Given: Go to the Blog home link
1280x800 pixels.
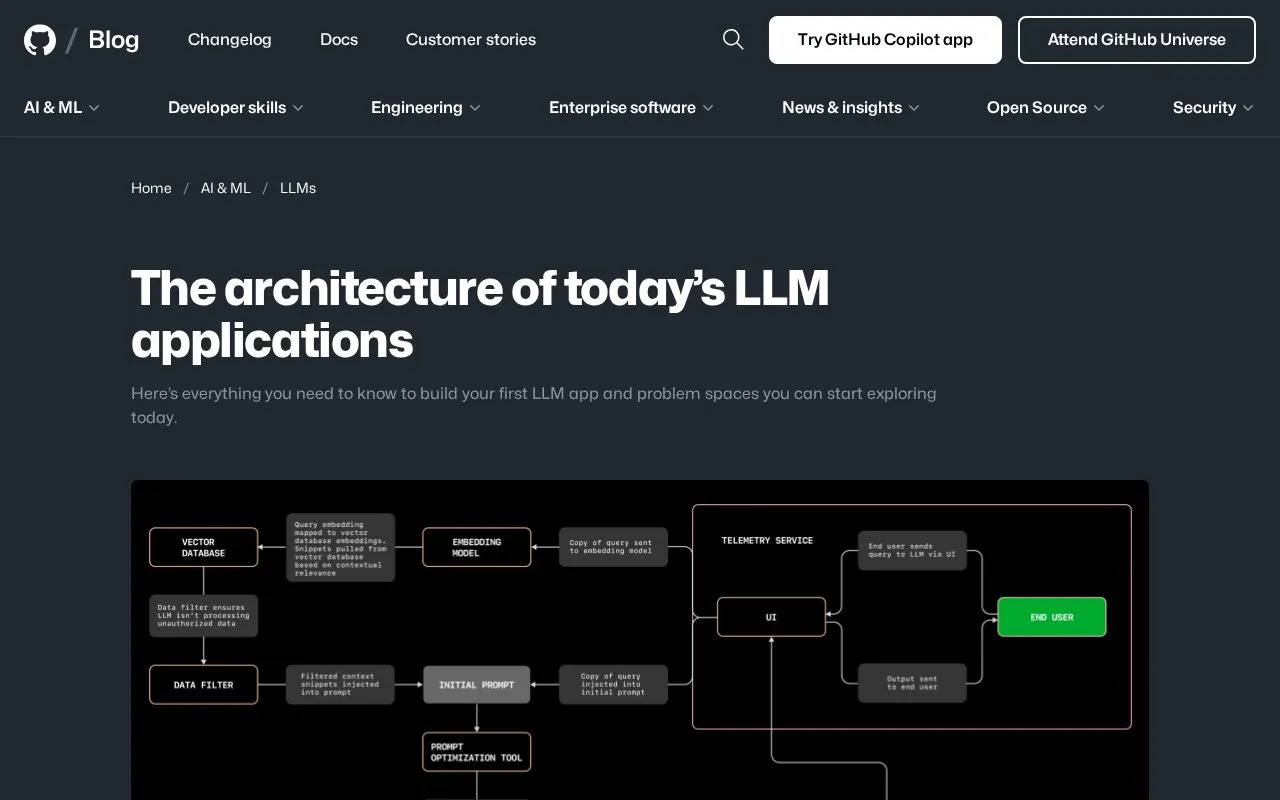Looking at the screenshot, I should coord(114,40).
